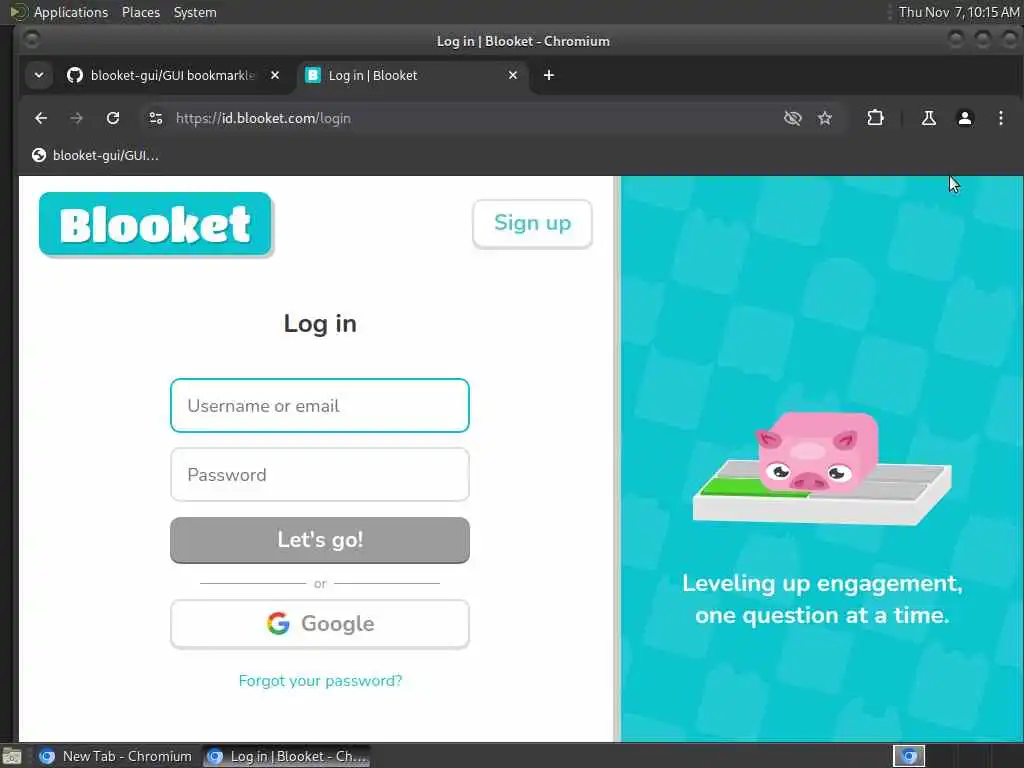Screen dimensions: 1024x768
Task: Click the blooket-gui/GUI bookmark in bookmarks bar
Action: (x=95, y=155)
